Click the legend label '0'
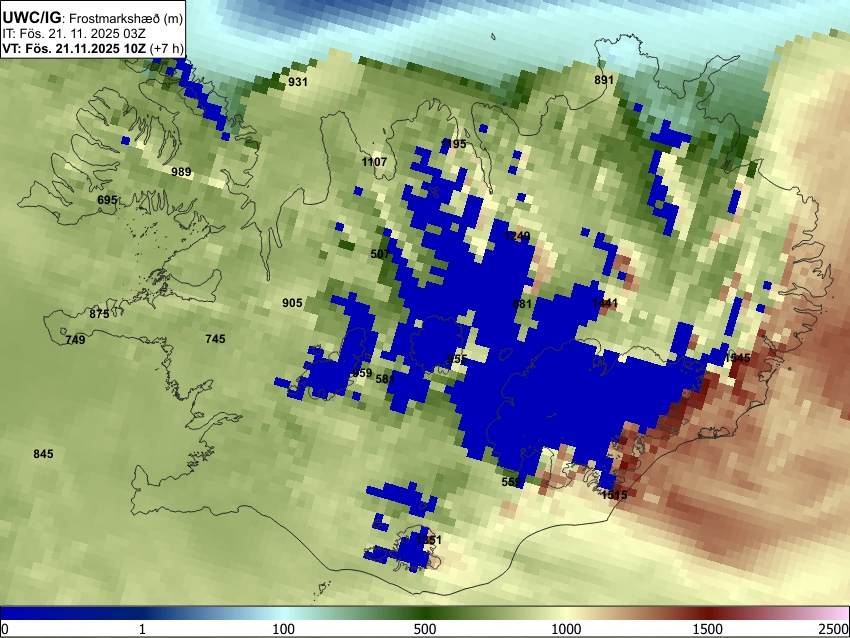The height and width of the screenshot is (638, 850). (5, 629)
